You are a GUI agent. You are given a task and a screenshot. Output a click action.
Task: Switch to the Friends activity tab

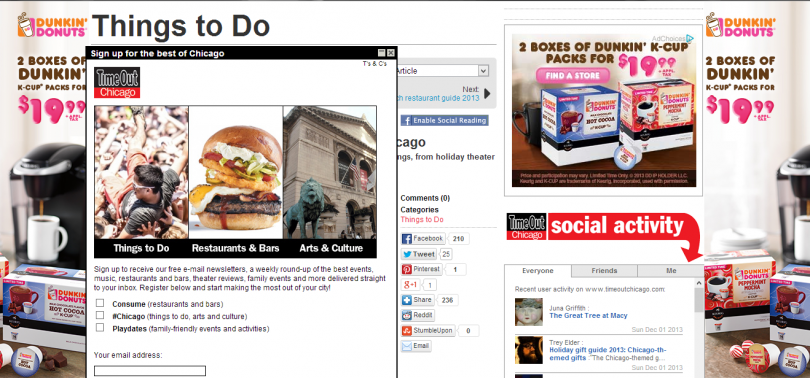tap(604, 271)
